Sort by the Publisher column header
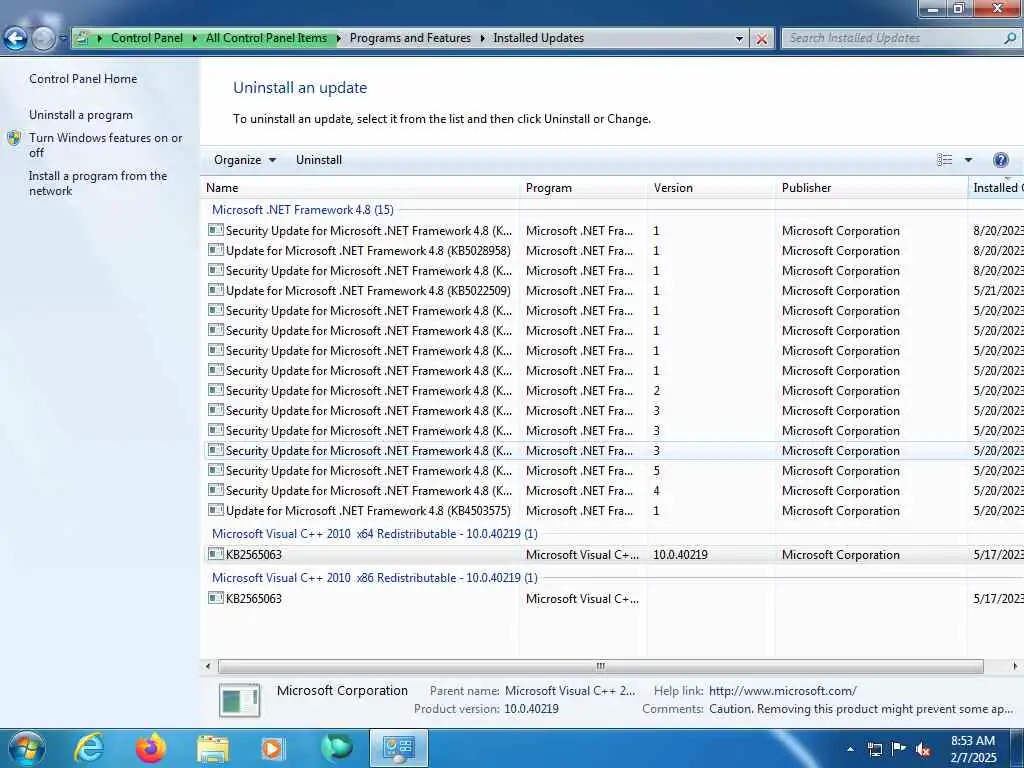 pyautogui.click(x=871, y=187)
